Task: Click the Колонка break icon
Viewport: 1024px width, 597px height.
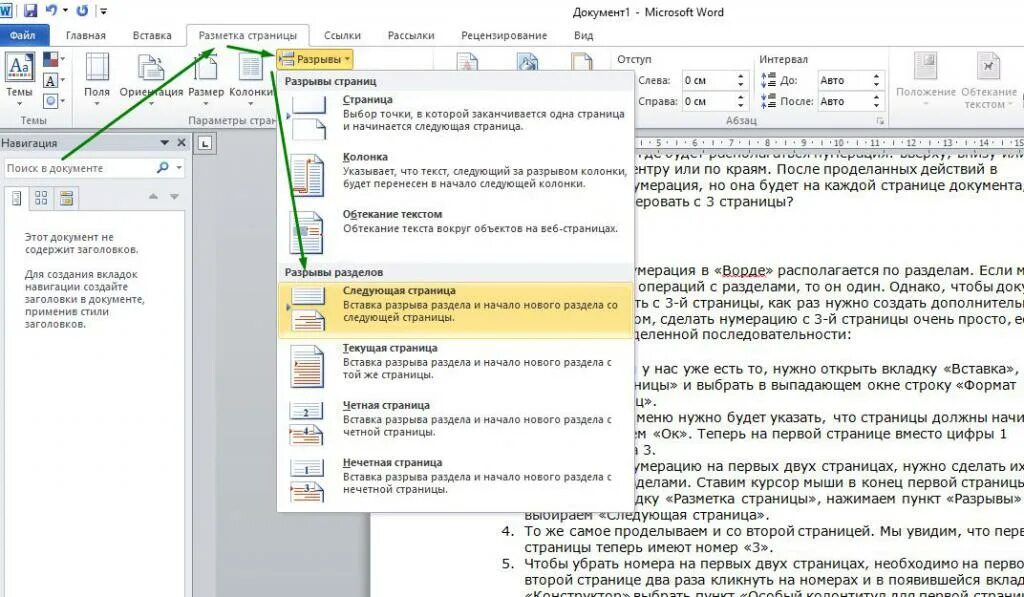Action: point(307,175)
